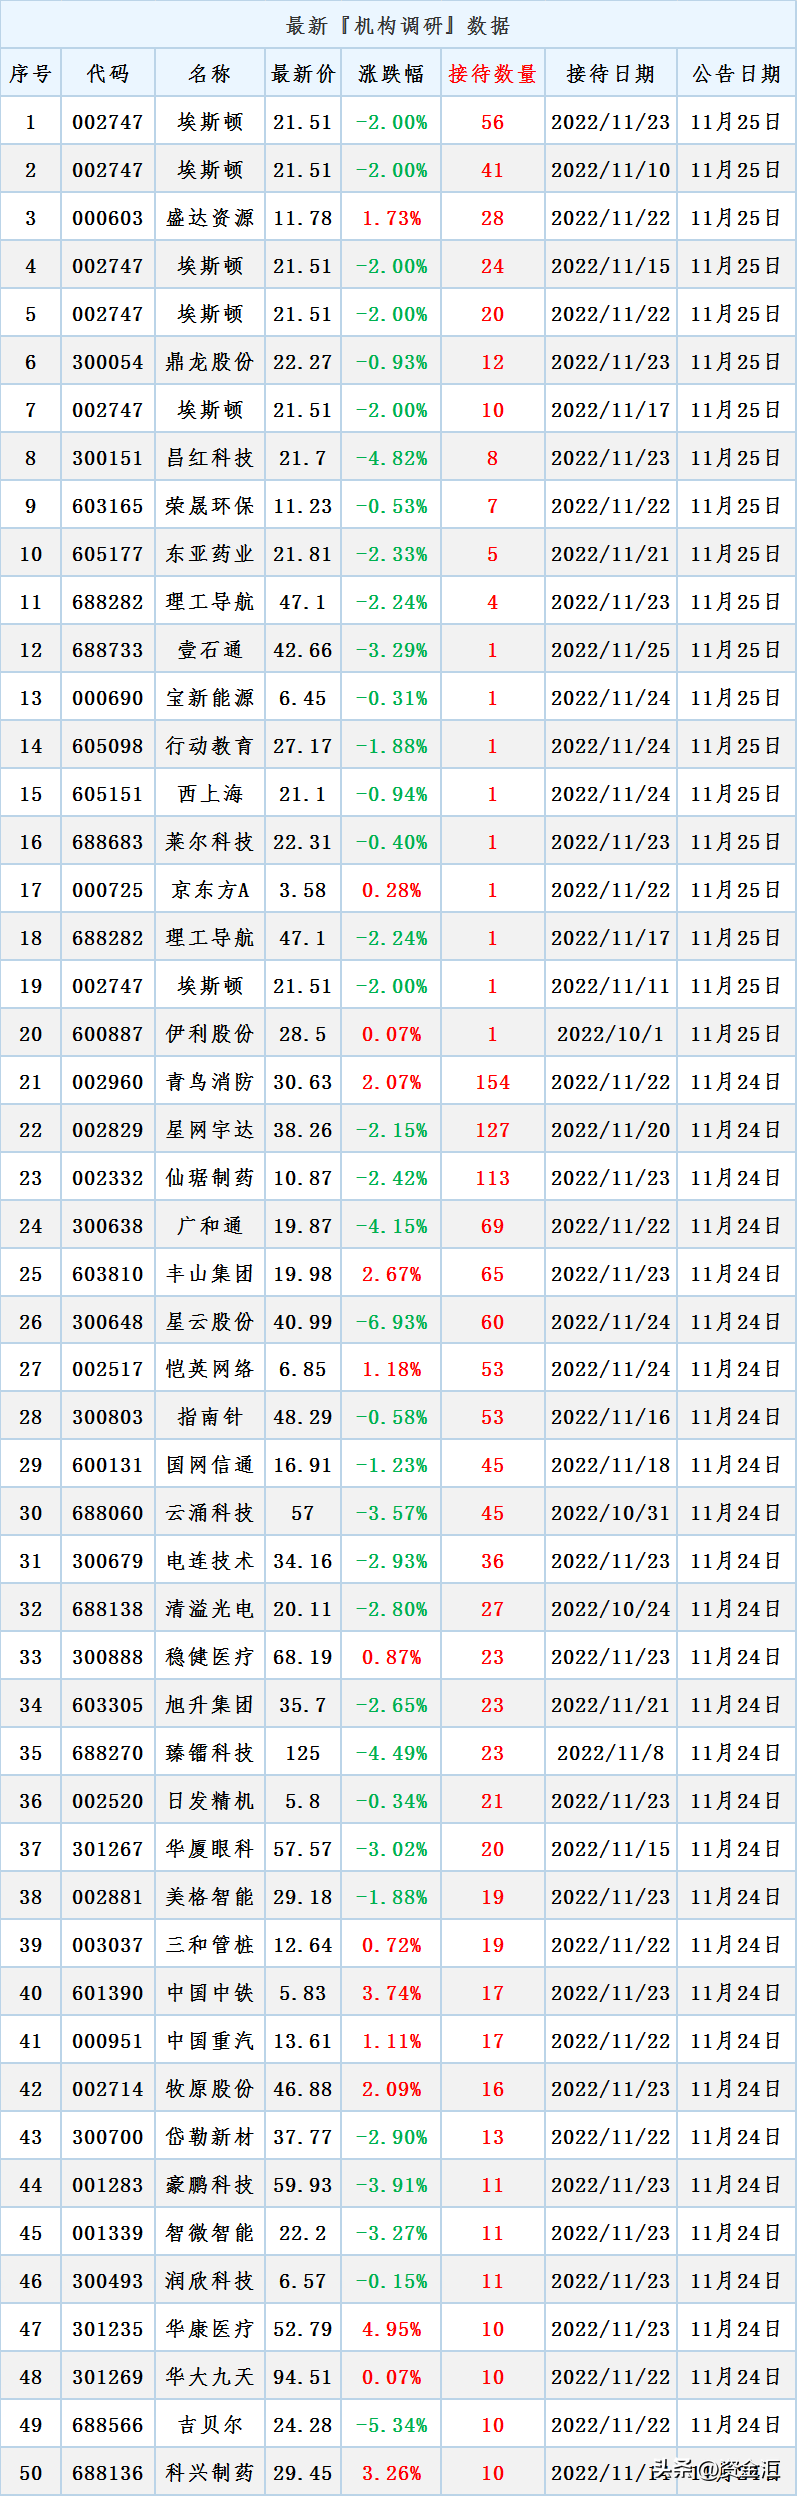Click the red 接待数量 column header

(x=493, y=73)
